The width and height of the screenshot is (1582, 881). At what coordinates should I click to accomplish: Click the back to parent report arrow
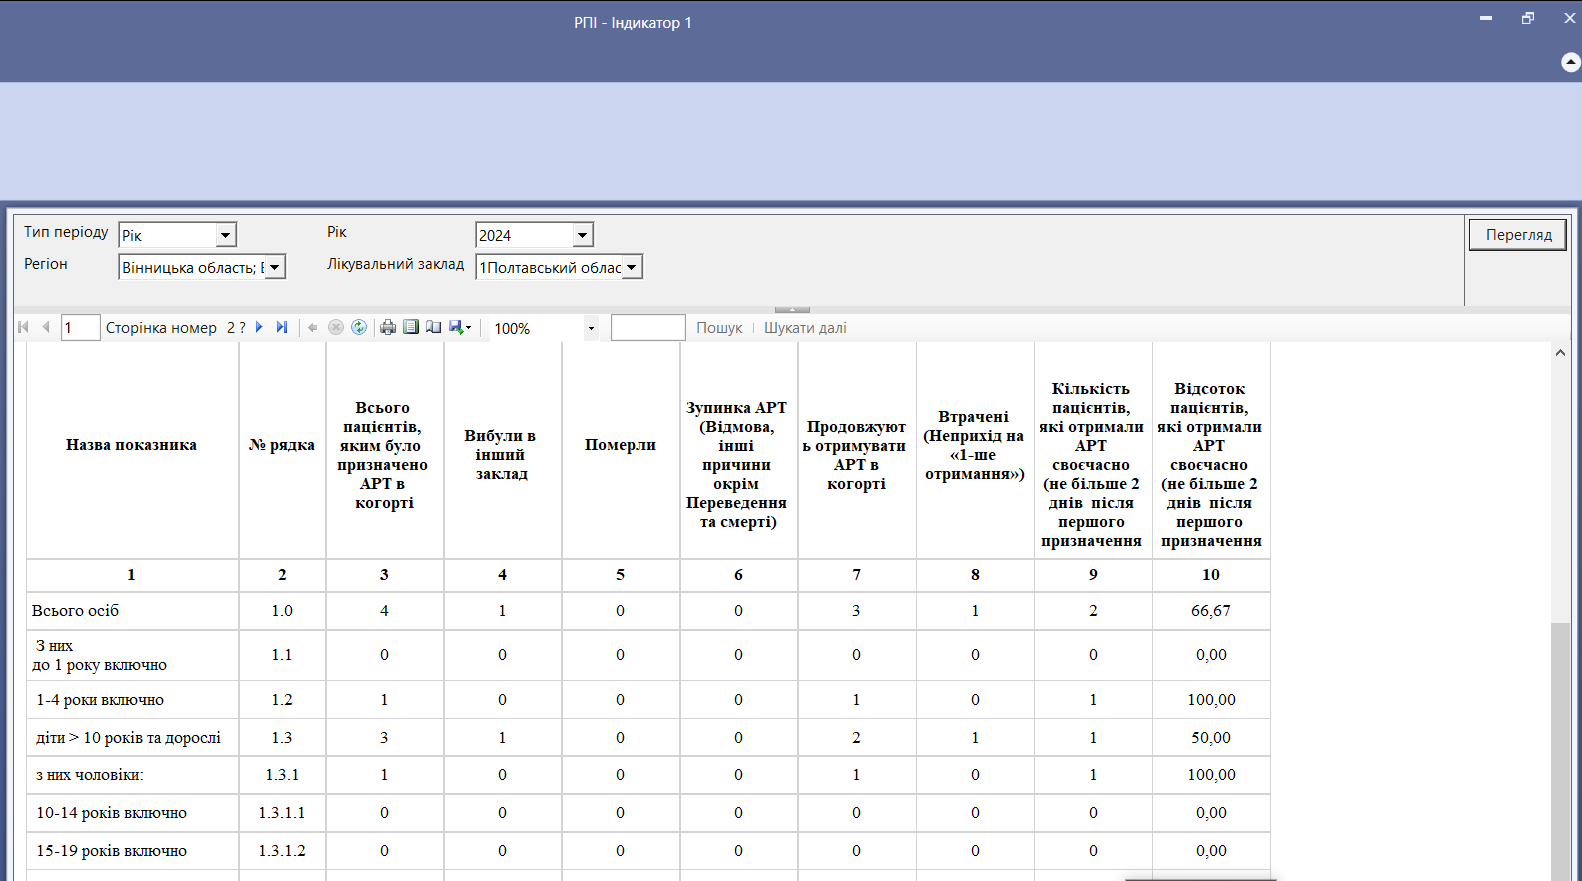313,327
